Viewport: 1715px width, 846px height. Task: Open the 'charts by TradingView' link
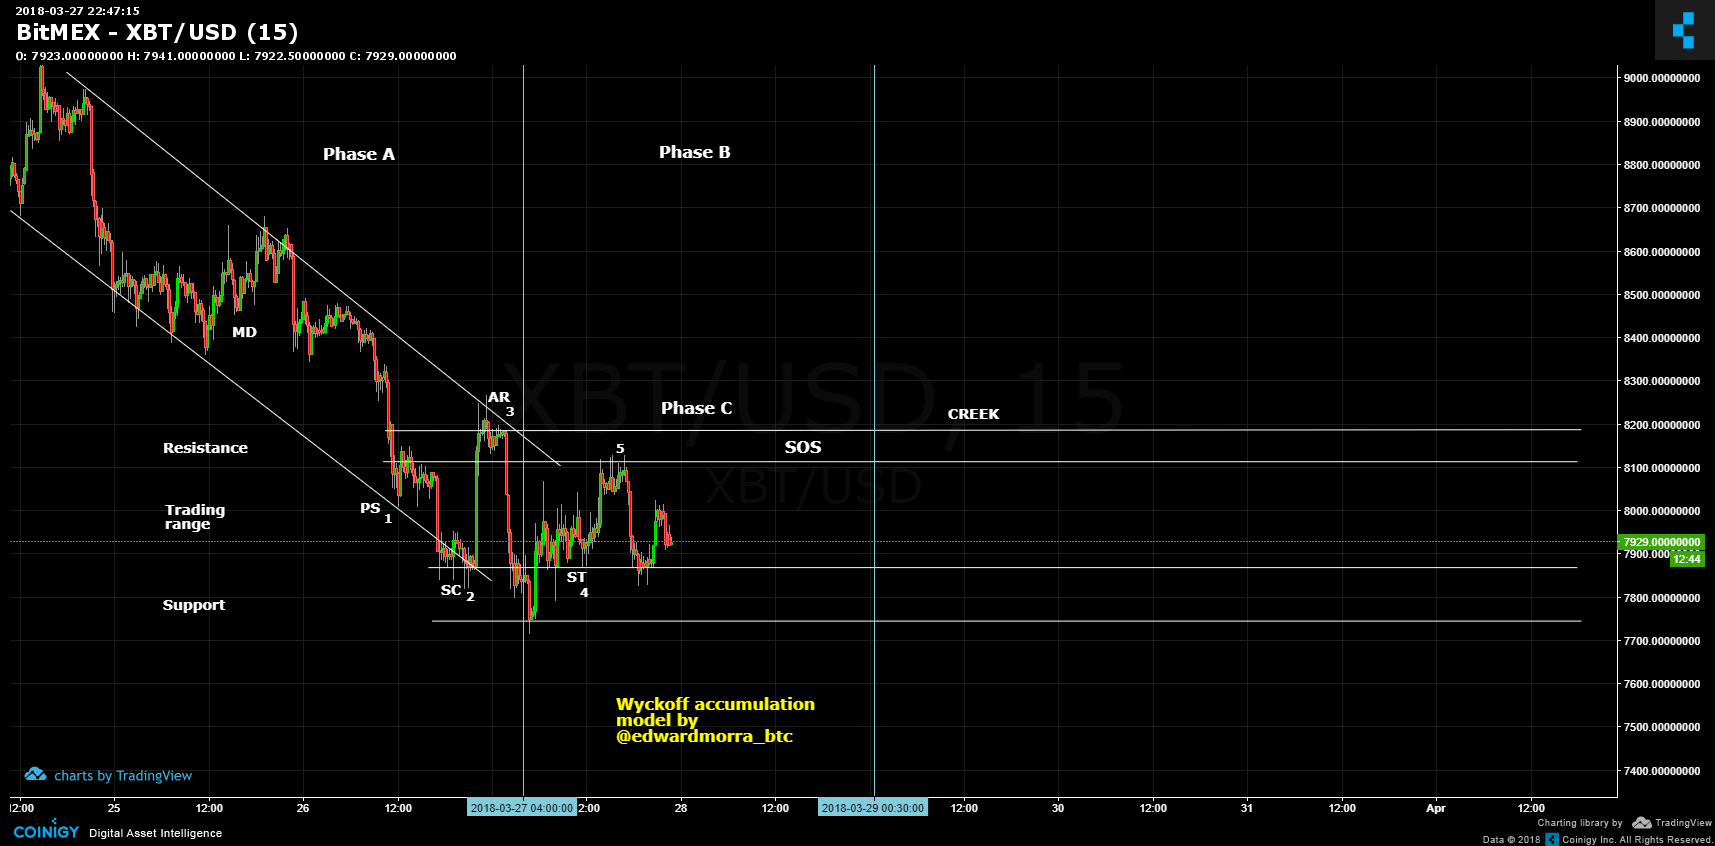tap(122, 776)
